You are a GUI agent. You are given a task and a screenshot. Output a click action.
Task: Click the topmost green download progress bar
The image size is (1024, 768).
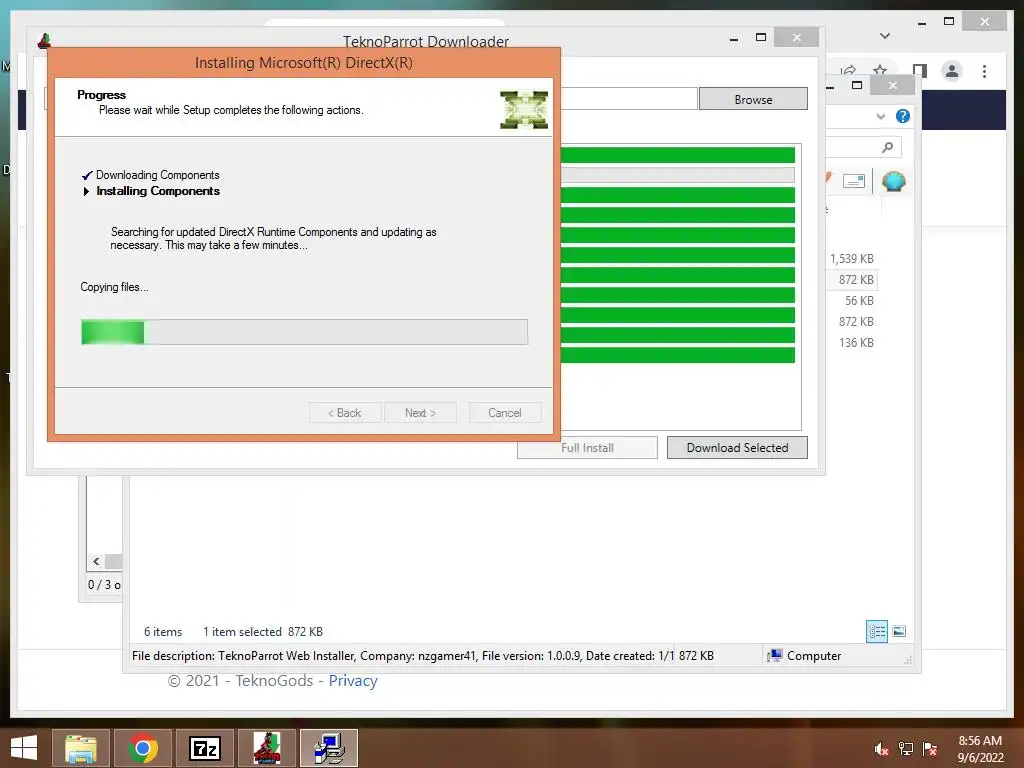click(x=677, y=155)
